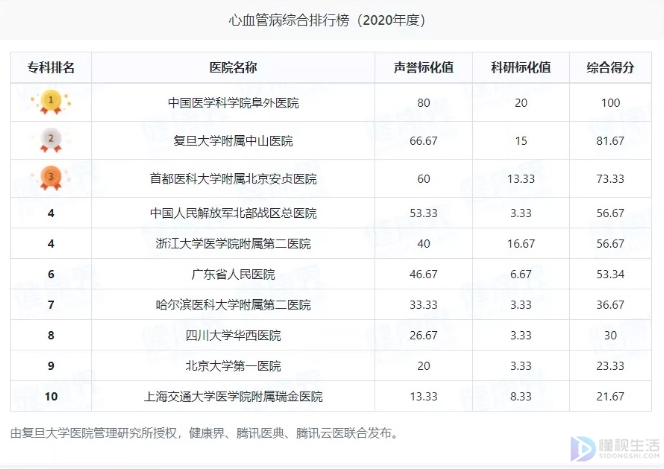The width and height of the screenshot is (664, 469).
Task: Click the 声誉标化值 column header
Action: [x=423, y=67]
